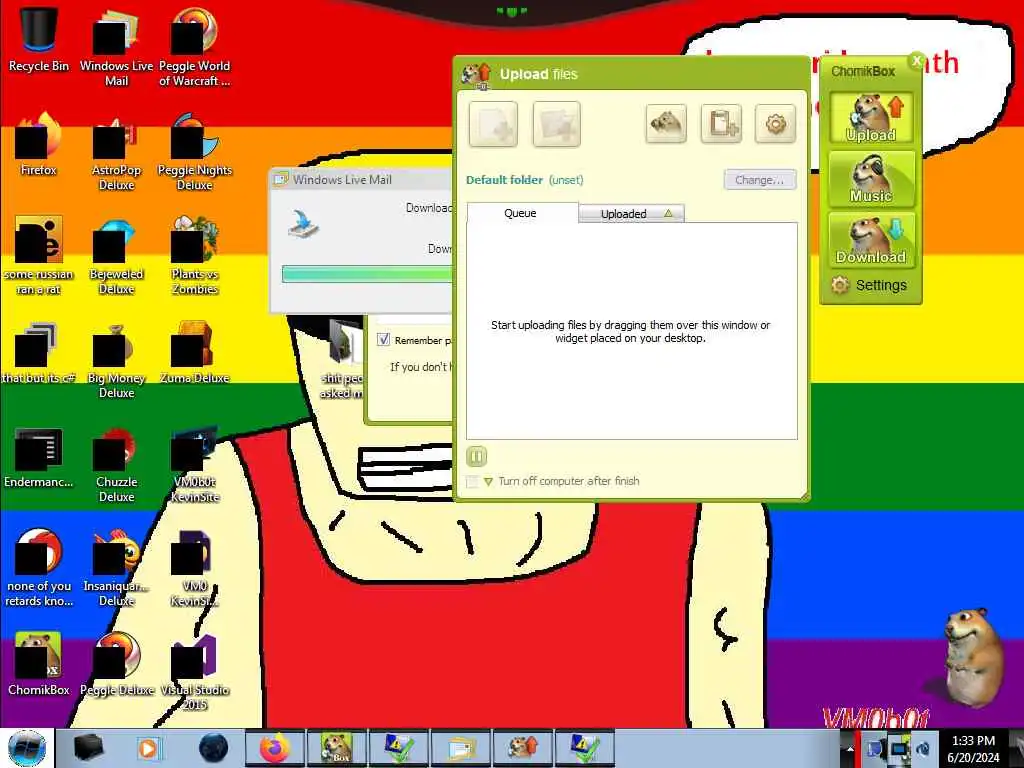Image resolution: width=1024 pixels, height=768 pixels.
Task: Select the VM0b0t KevinSite desktop icon
Action: click(195, 464)
